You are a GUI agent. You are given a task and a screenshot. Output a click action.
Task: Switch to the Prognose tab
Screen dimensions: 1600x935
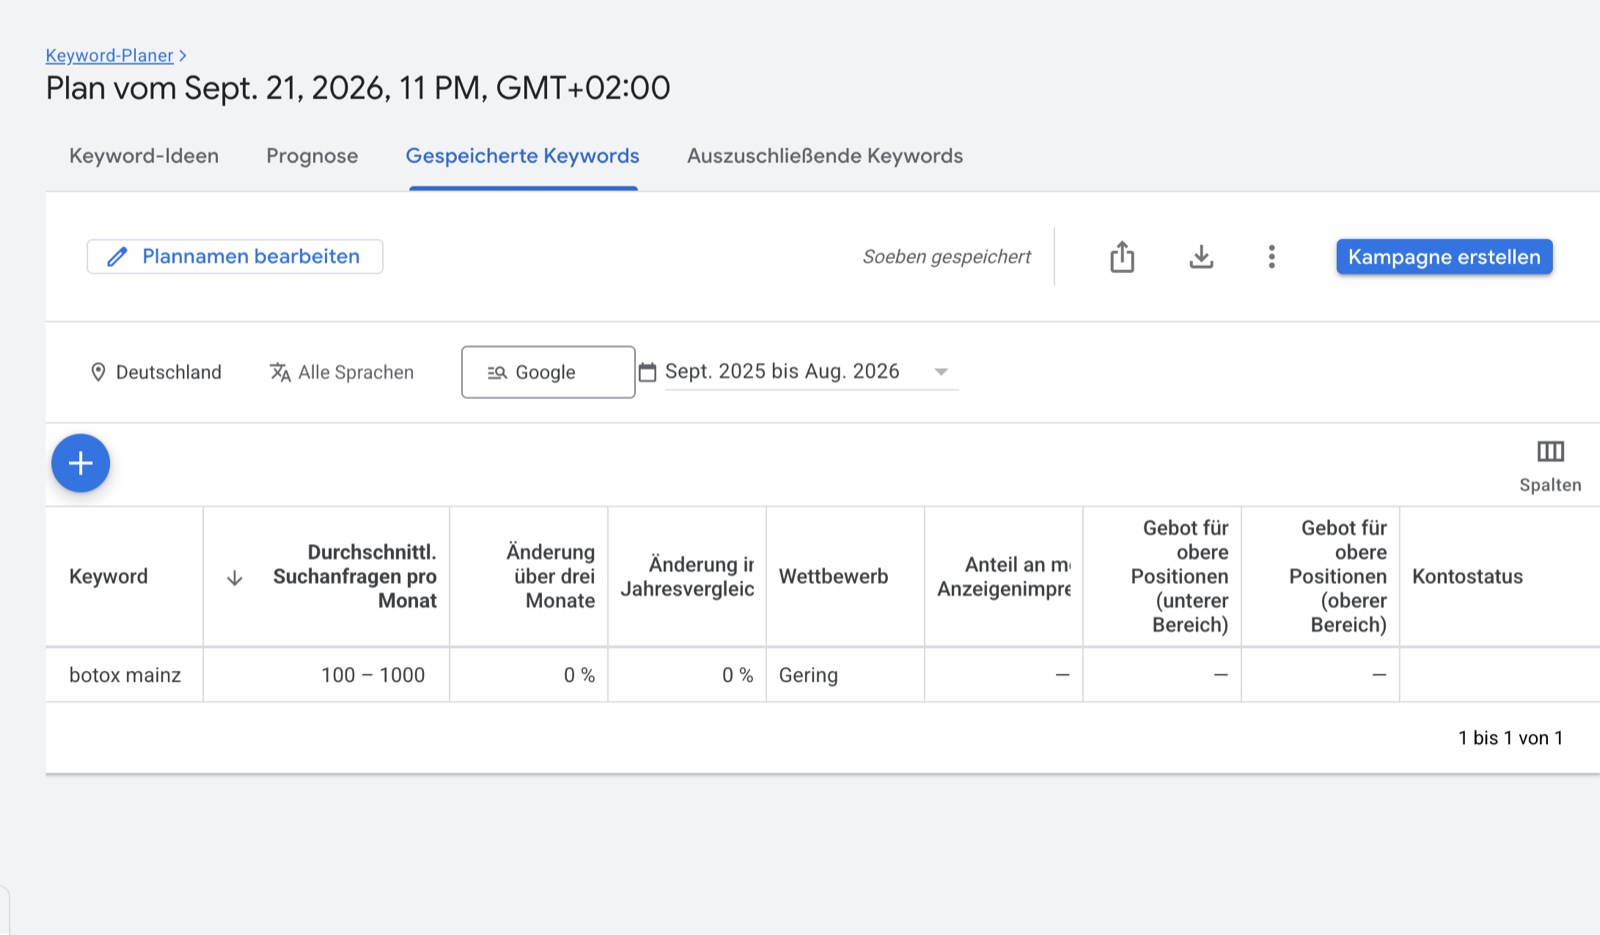312,156
